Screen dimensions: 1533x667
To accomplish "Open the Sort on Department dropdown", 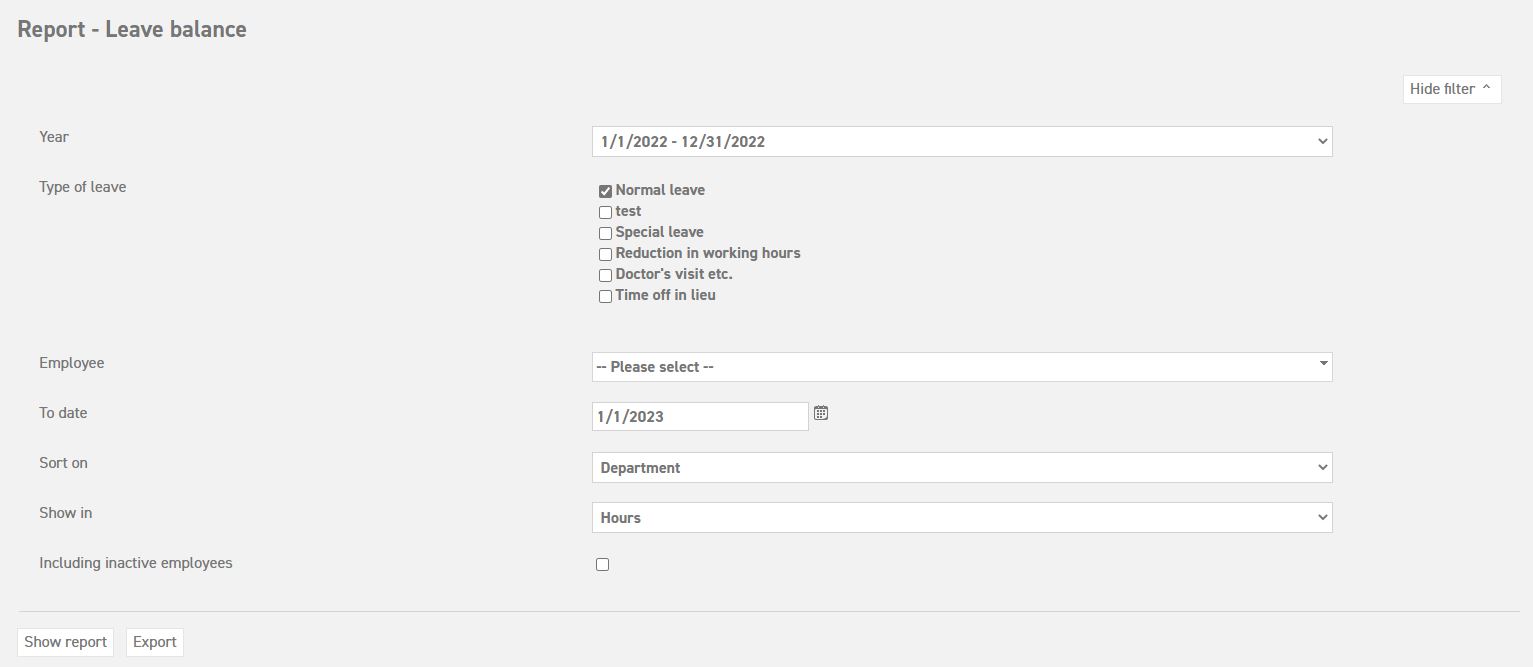I will [961, 468].
